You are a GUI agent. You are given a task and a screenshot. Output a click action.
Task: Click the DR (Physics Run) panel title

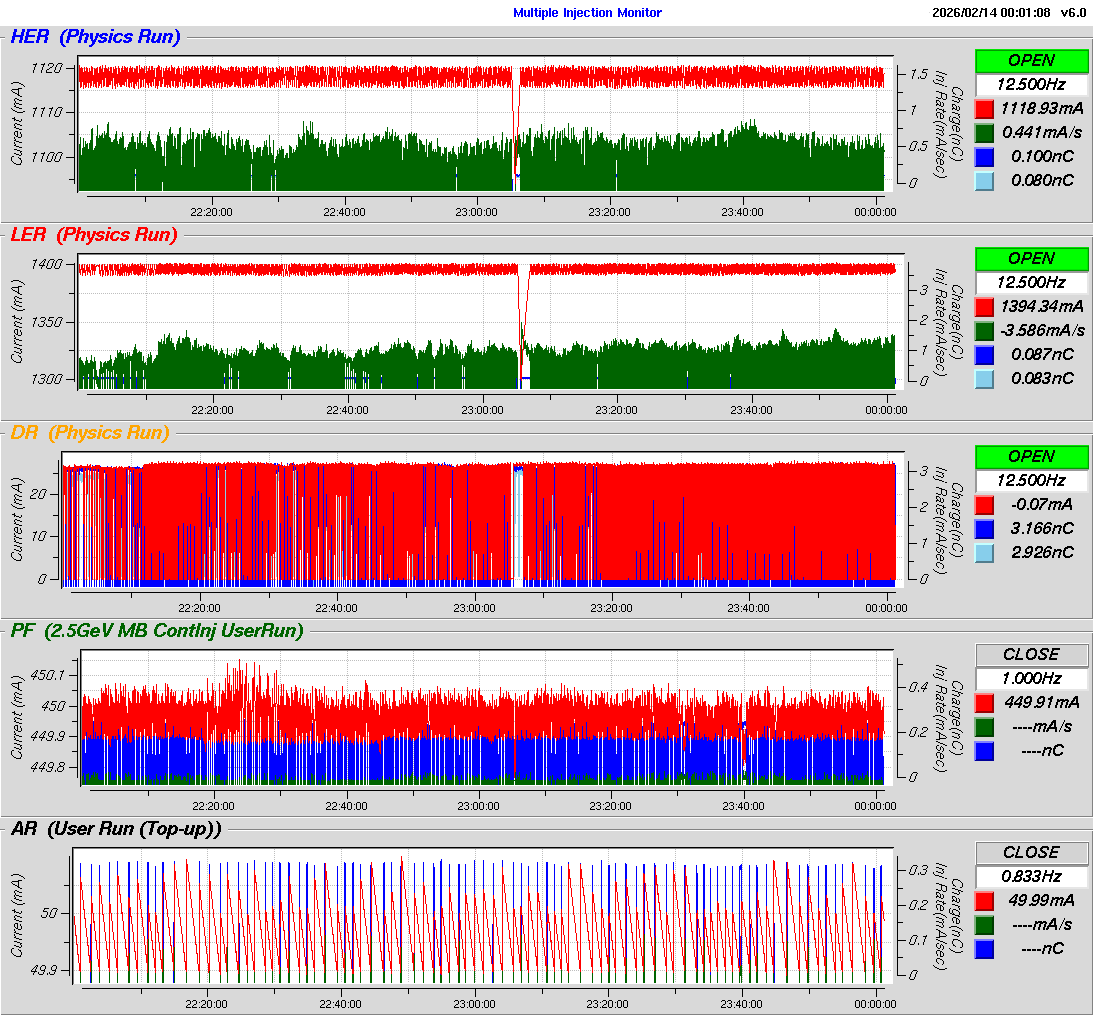click(x=90, y=433)
